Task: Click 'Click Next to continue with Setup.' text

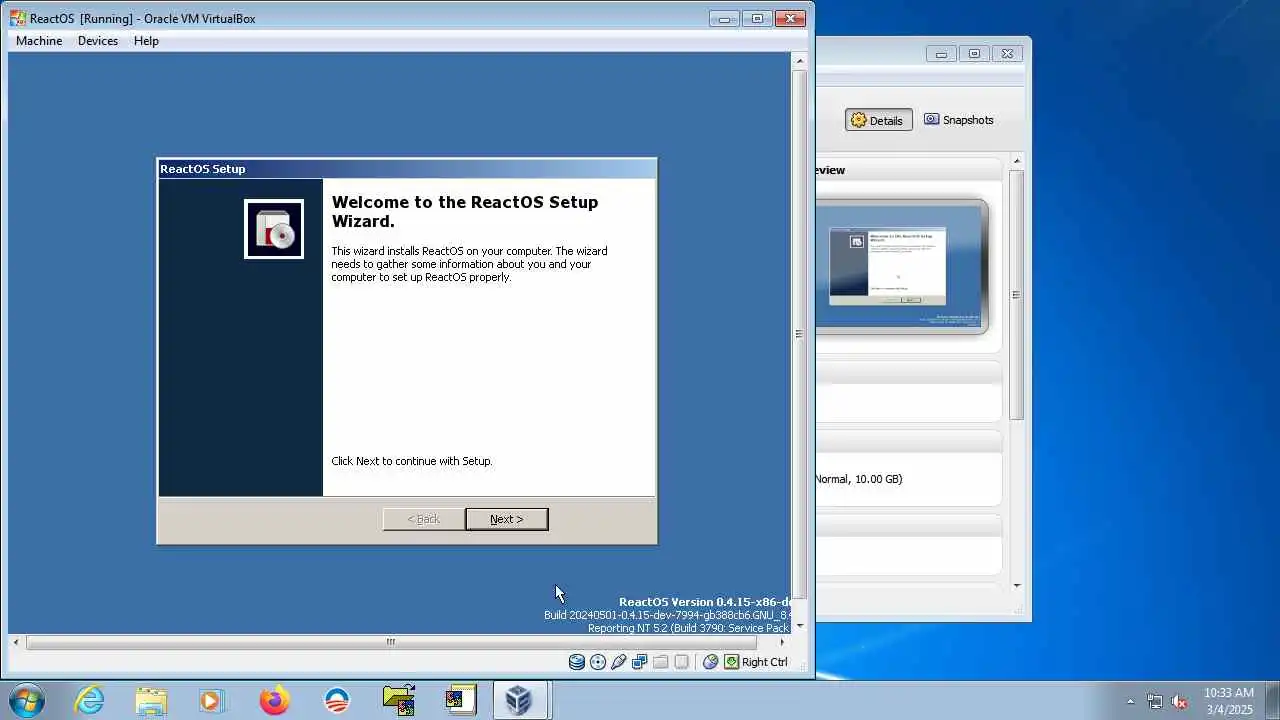Action: coord(412,461)
